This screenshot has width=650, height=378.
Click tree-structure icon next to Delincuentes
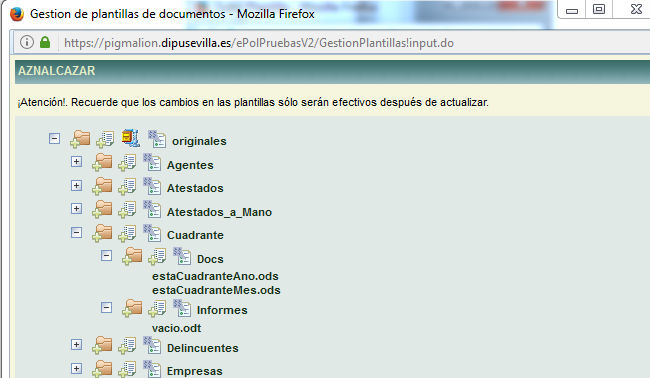click(x=152, y=345)
